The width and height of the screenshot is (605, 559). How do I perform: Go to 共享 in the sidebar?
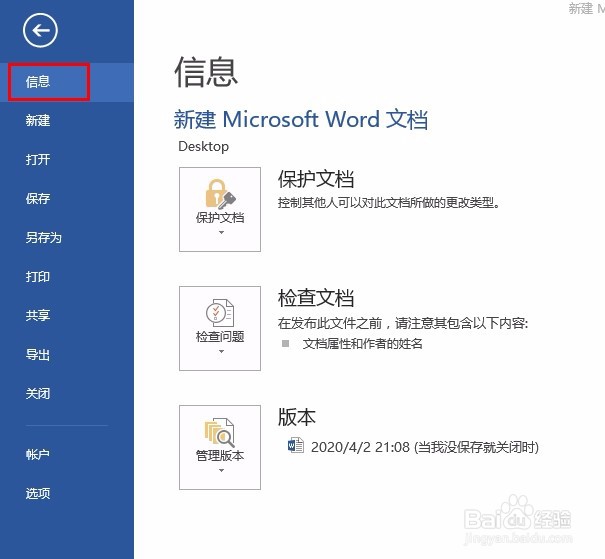tap(38, 316)
